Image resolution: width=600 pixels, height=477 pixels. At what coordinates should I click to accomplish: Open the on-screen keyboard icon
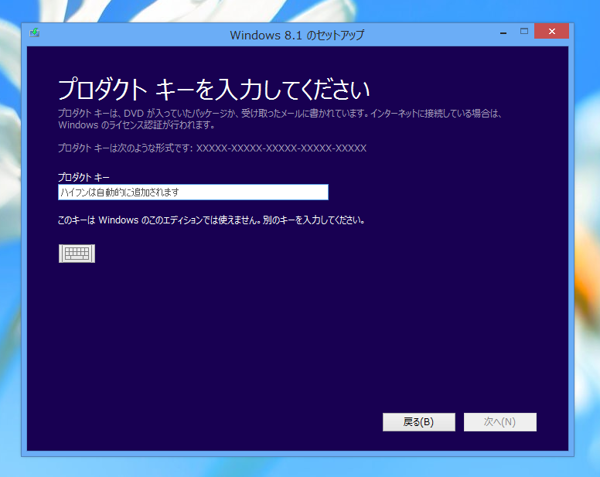point(77,253)
